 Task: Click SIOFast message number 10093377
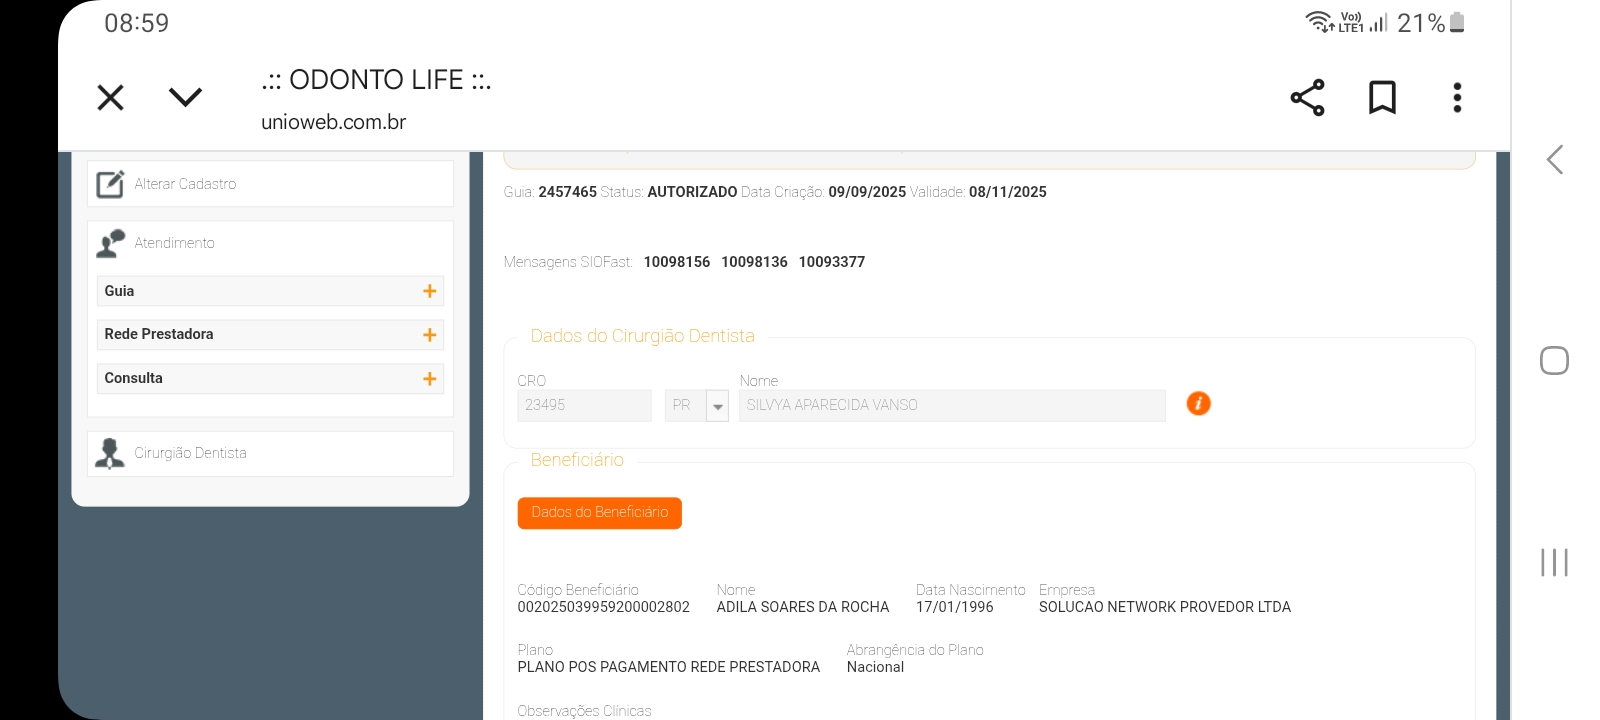click(x=832, y=262)
